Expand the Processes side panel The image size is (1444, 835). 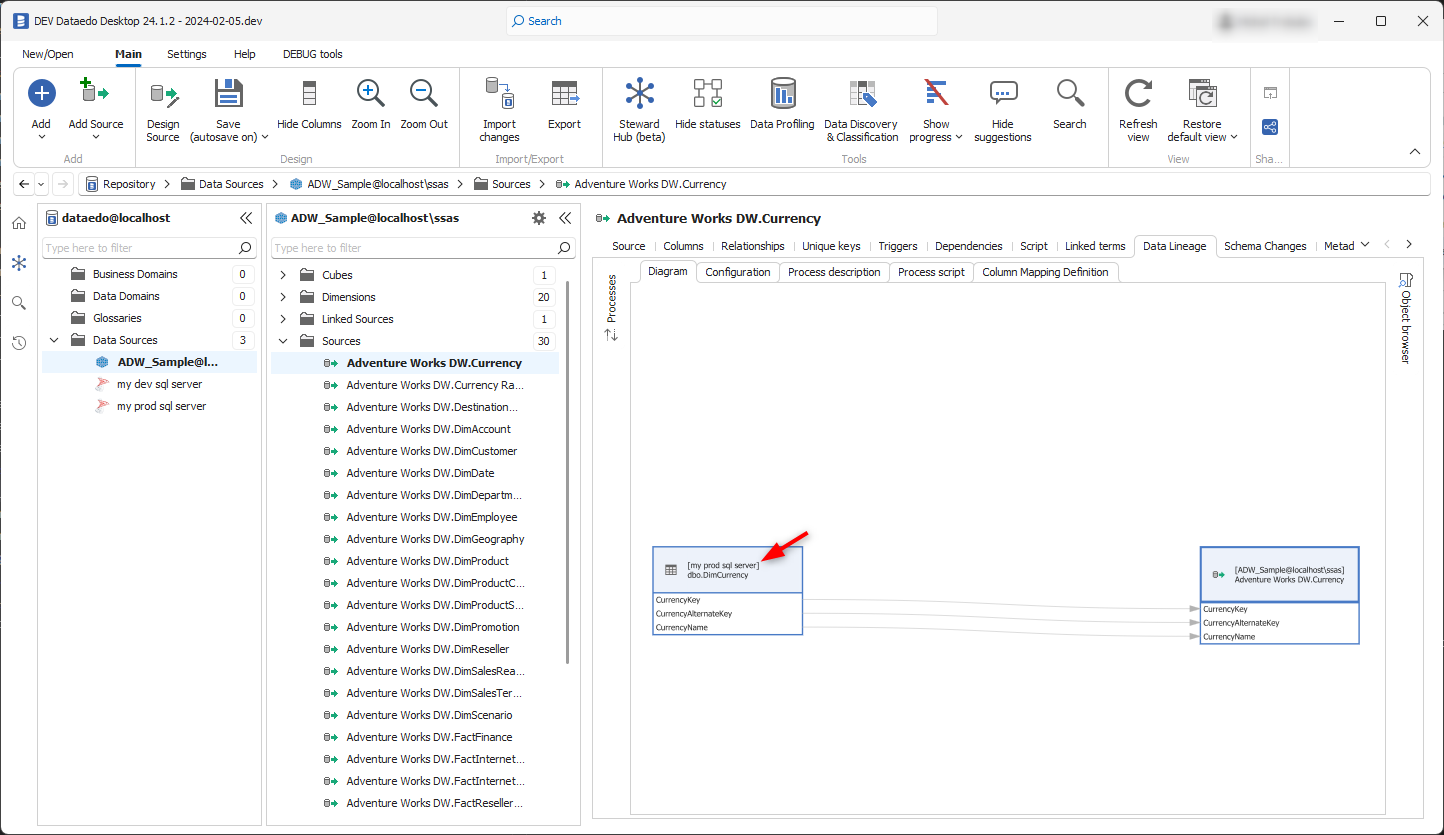[x=611, y=309]
